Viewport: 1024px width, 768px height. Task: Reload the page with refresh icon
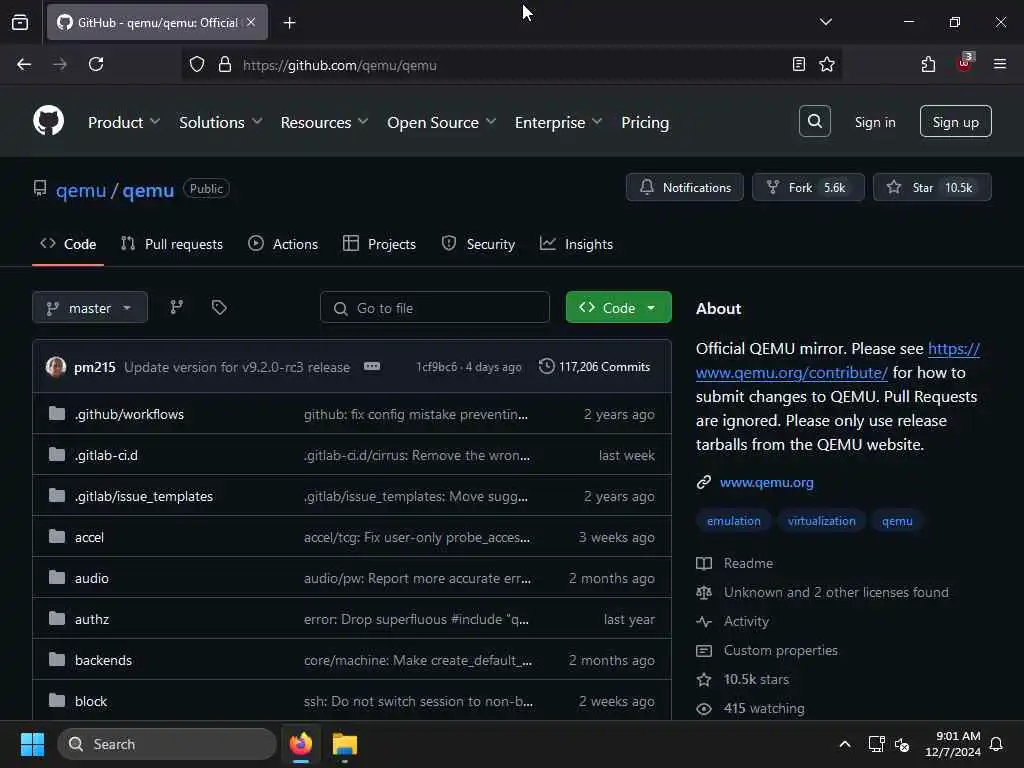point(96,65)
